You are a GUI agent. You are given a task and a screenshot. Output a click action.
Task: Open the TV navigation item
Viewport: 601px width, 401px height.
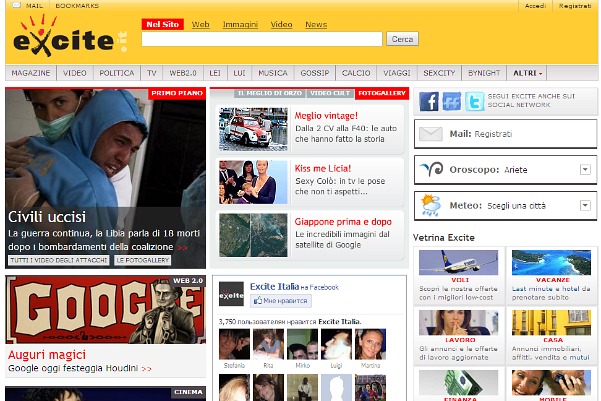click(x=152, y=73)
